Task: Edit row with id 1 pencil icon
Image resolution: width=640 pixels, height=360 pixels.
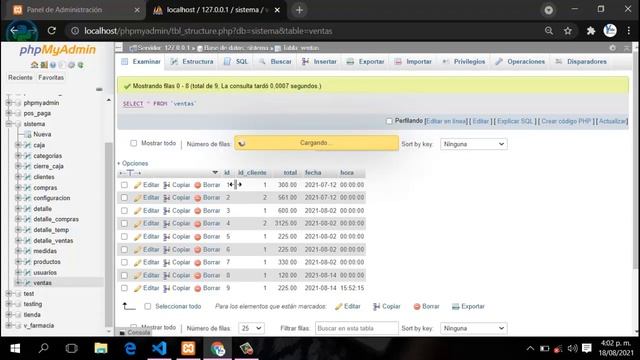Action: click(x=138, y=185)
